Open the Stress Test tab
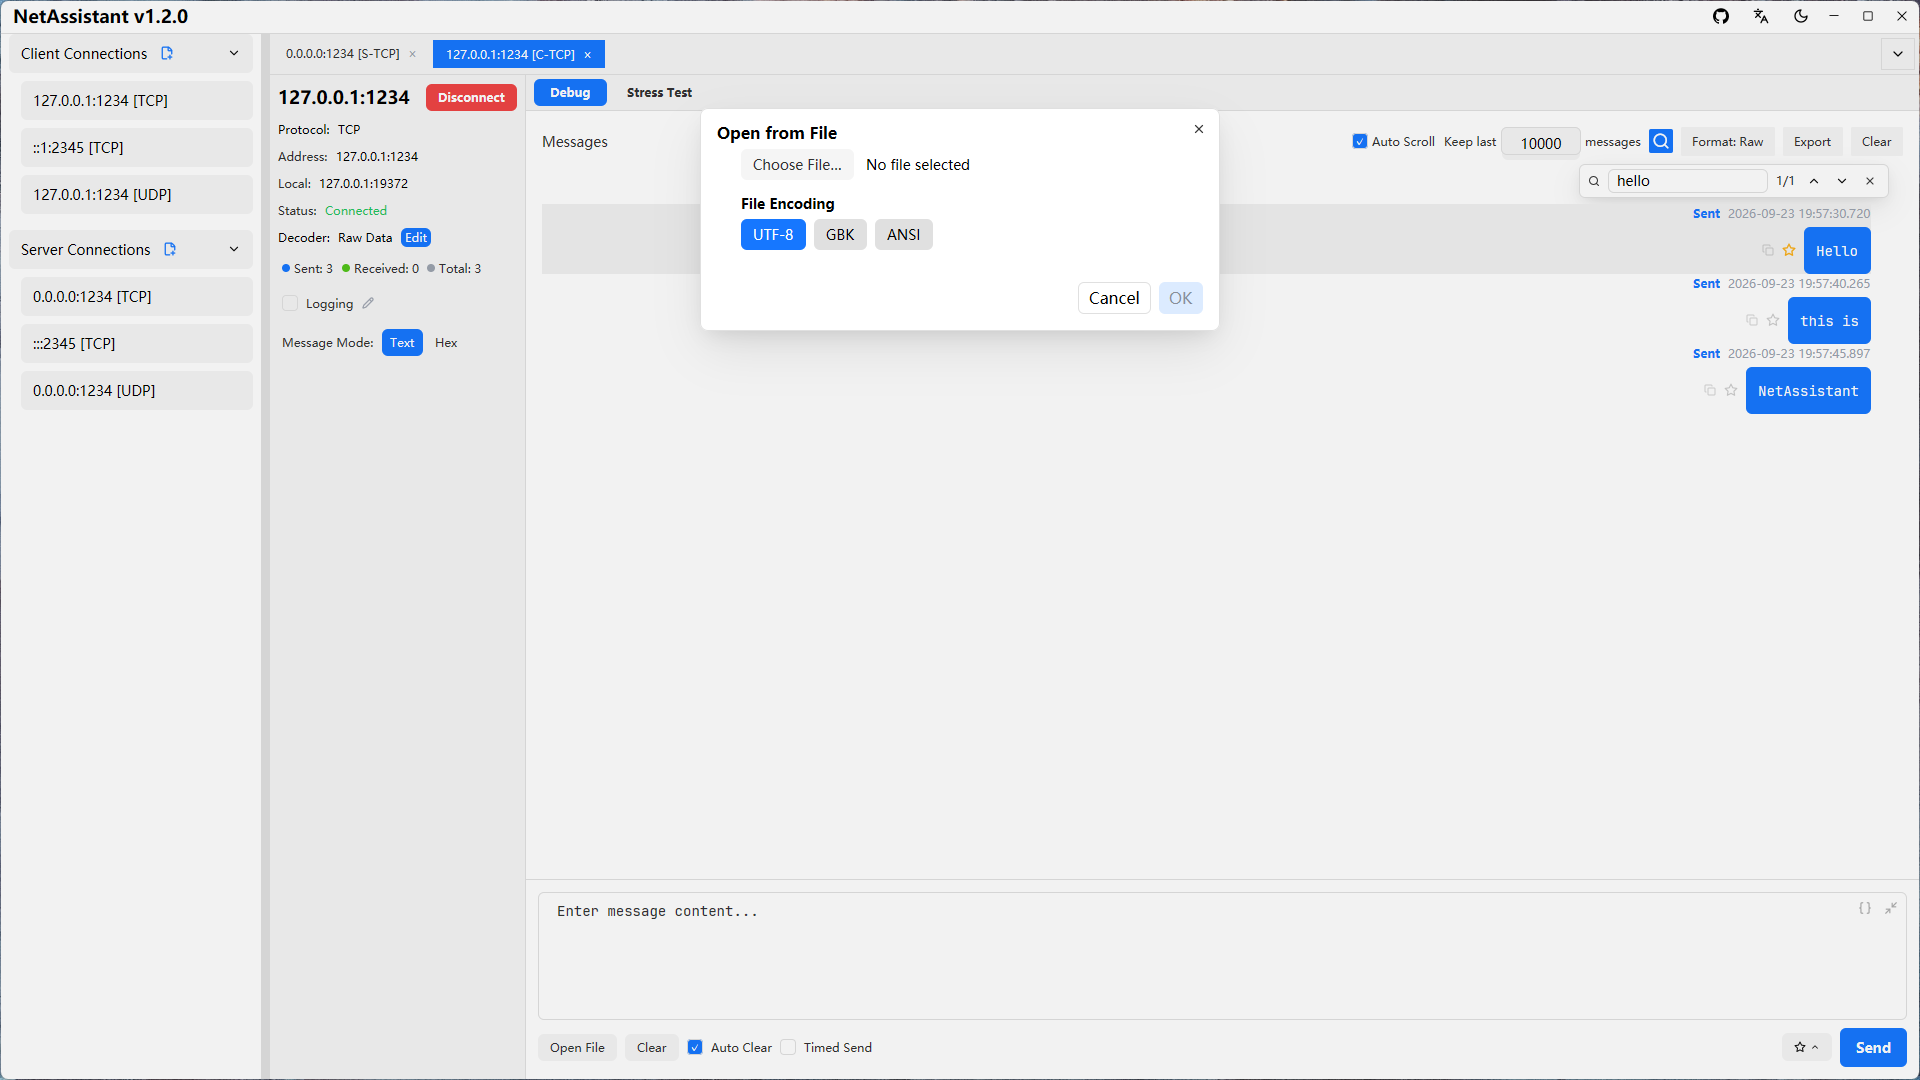The height and width of the screenshot is (1080, 1920). 659,92
